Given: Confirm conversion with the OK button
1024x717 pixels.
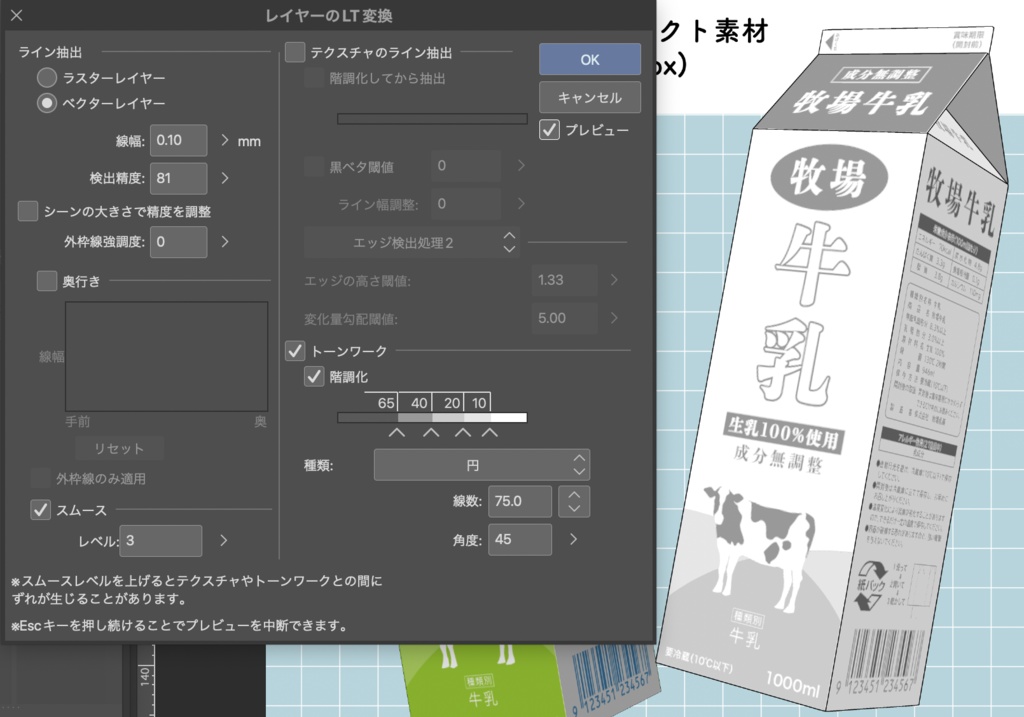Looking at the screenshot, I should (589, 59).
